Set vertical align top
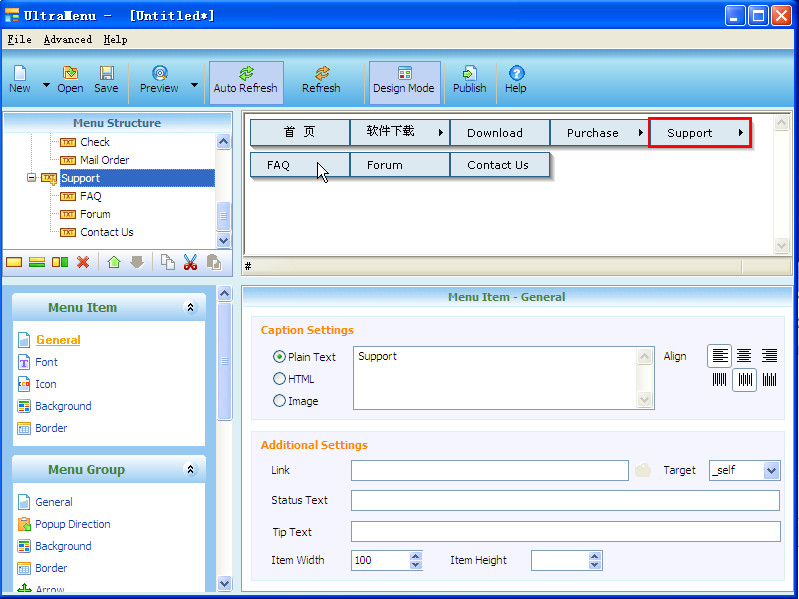The width and height of the screenshot is (799, 599). click(x=720, y=379)
